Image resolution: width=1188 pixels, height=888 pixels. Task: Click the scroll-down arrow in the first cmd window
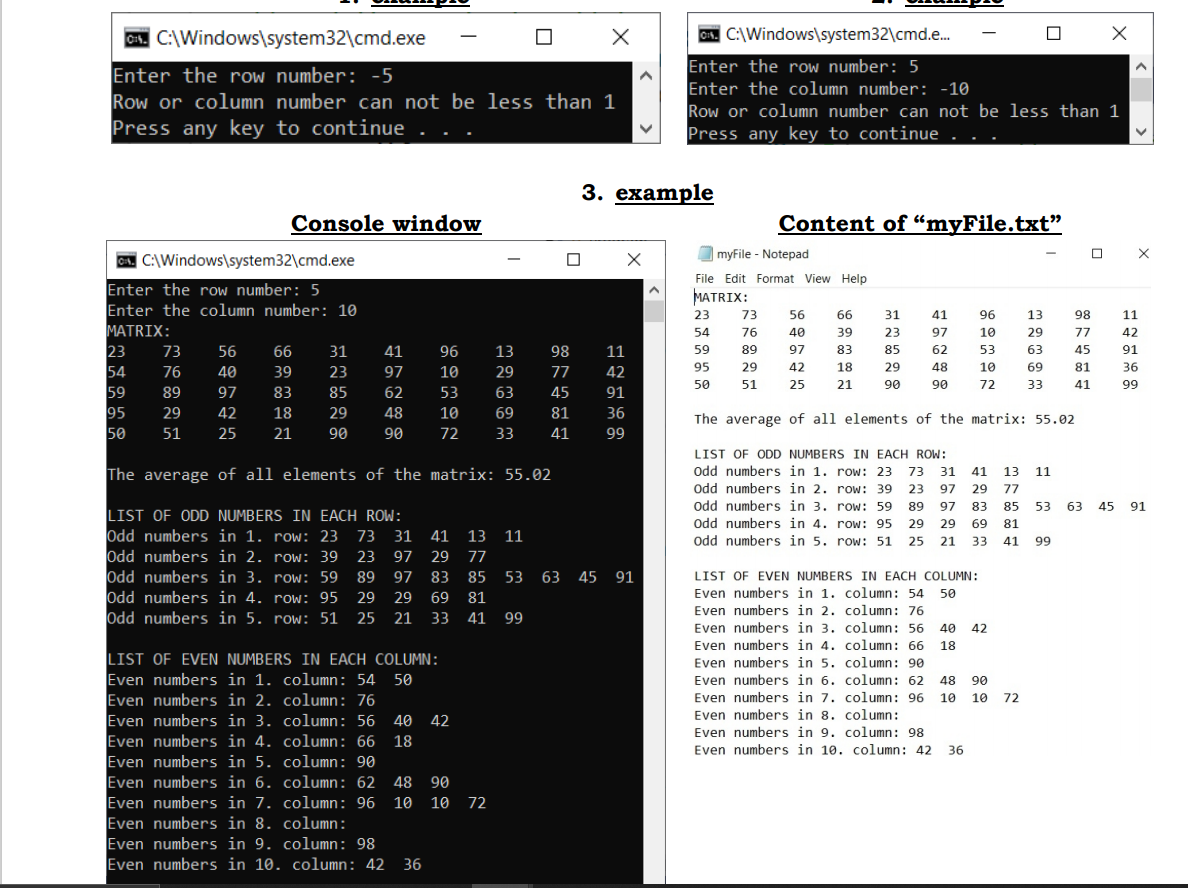point(647,126)
